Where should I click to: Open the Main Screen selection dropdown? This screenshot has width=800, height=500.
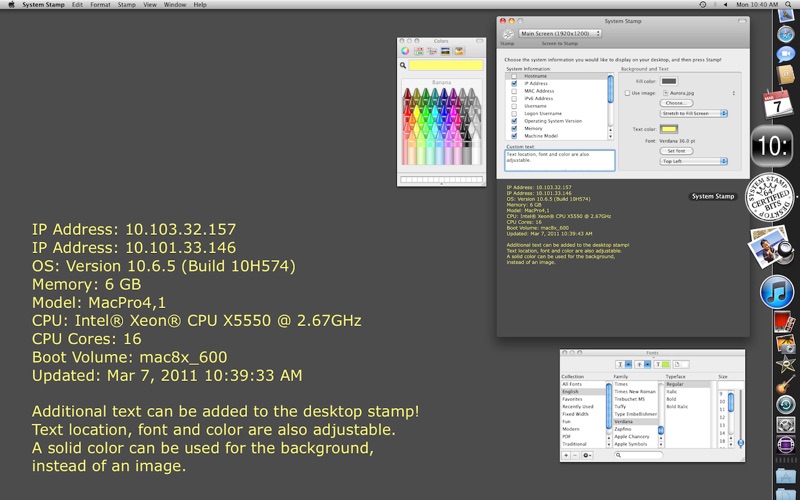pyautogui.click(x=559, y=33)
